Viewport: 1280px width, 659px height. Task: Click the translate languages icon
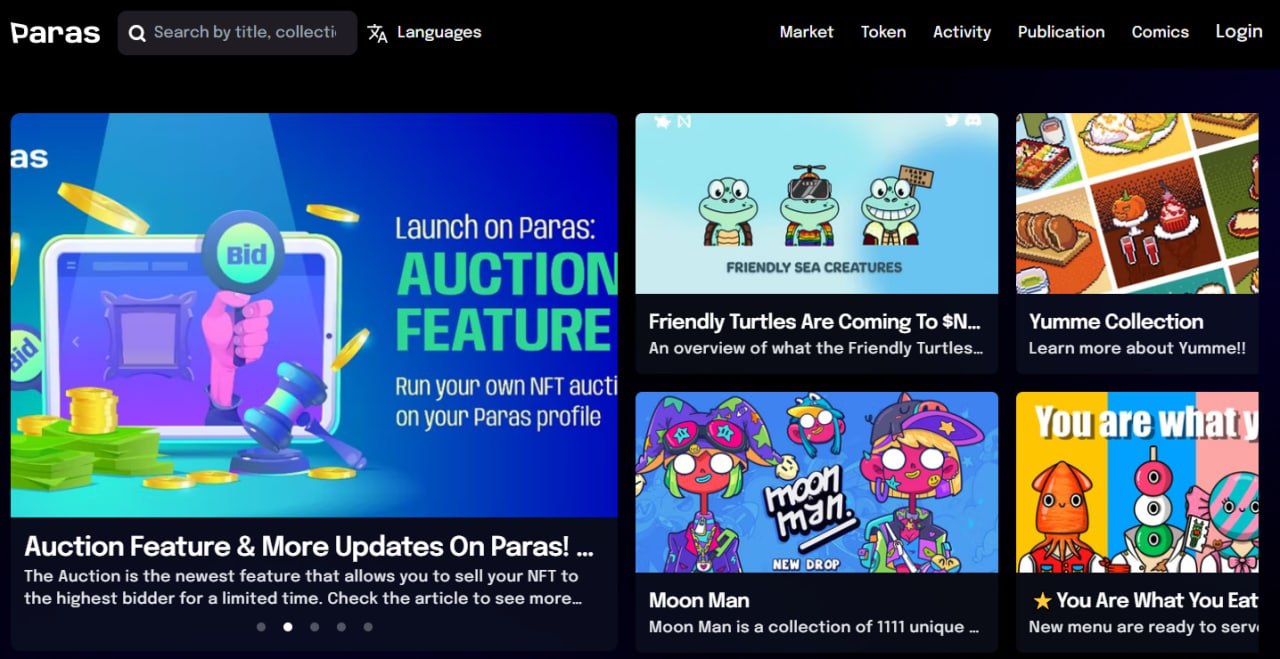(377, 33)
